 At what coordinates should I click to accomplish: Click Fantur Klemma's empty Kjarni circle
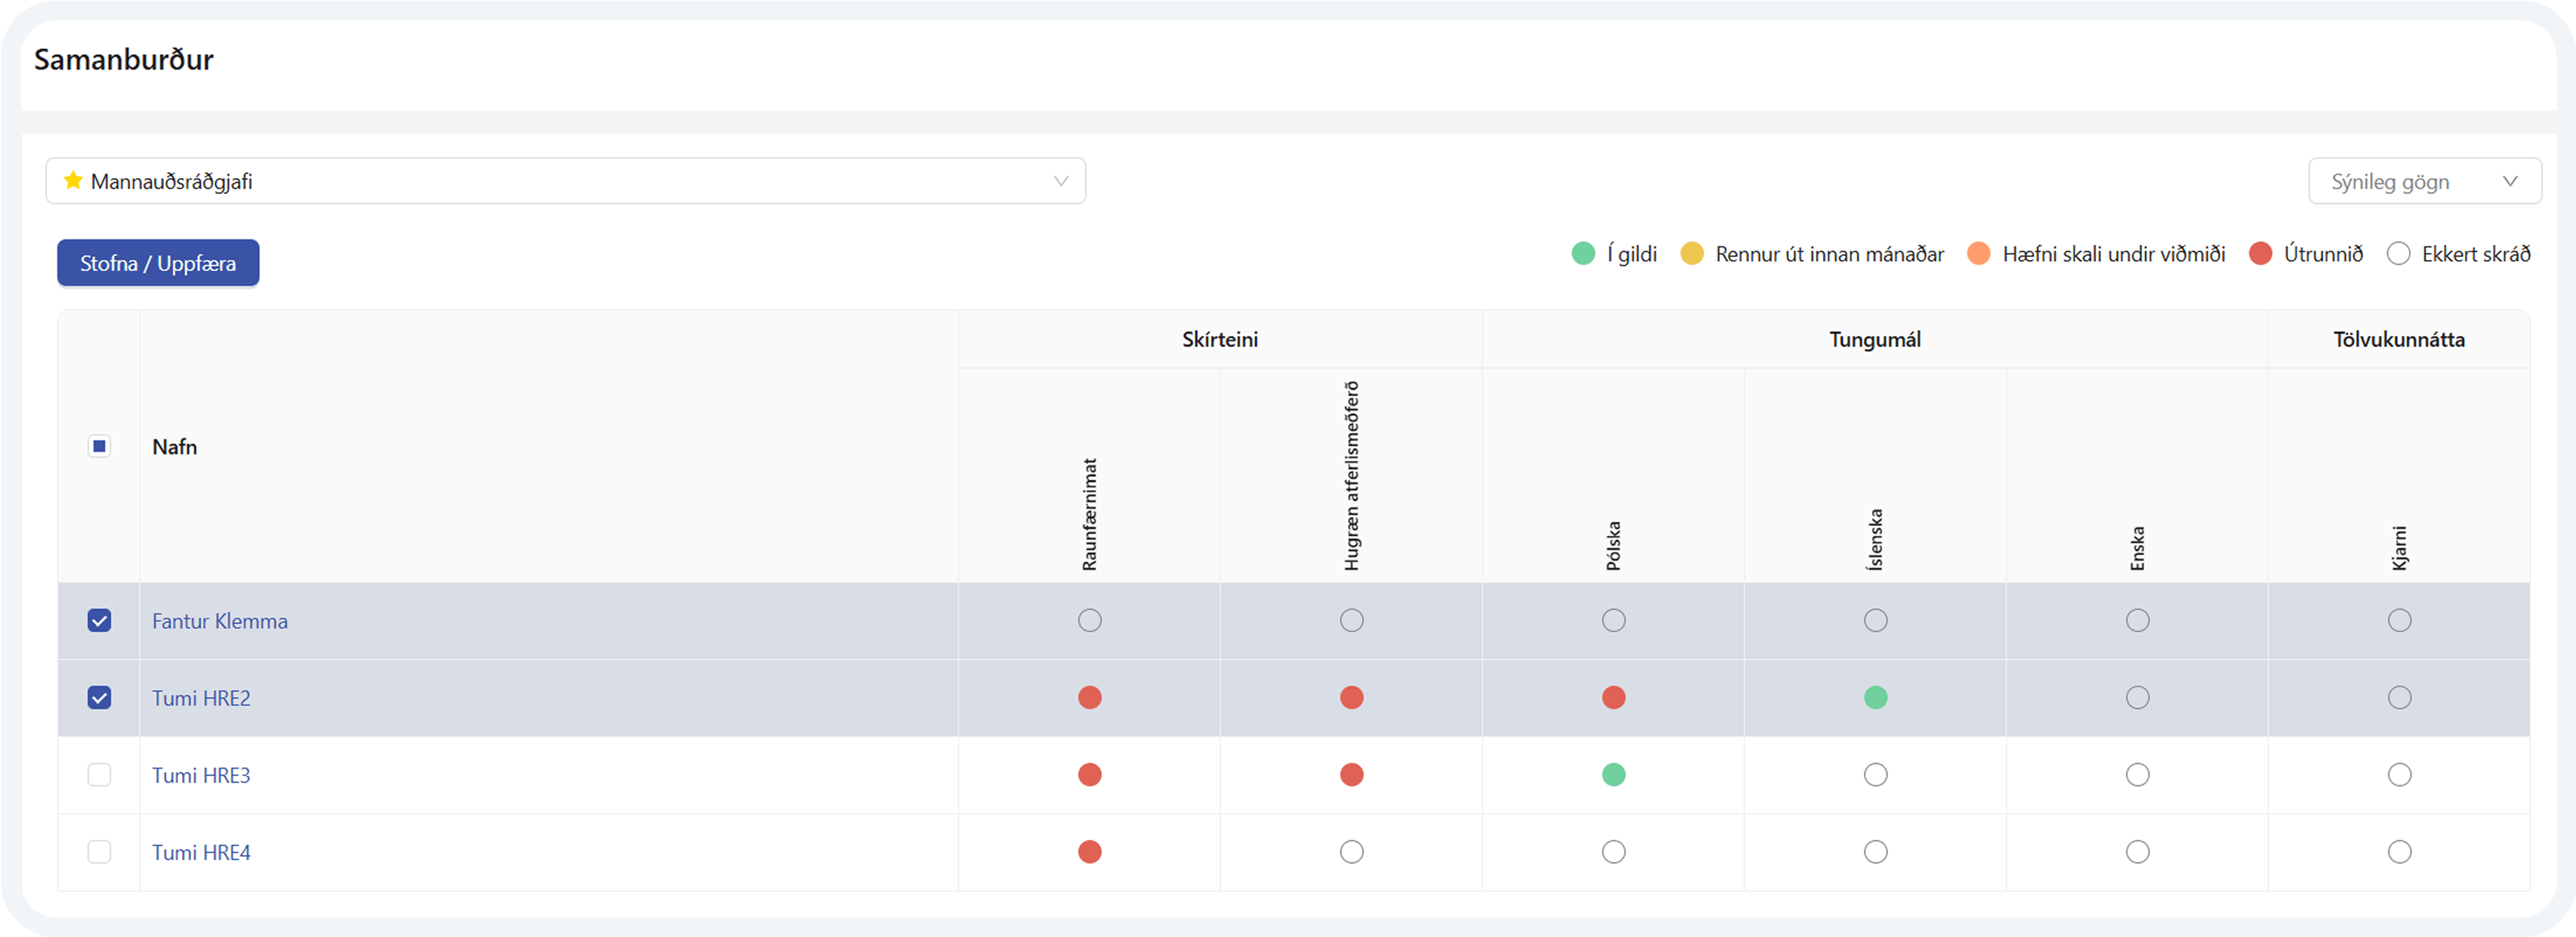pyautogui.click(x=2399, y=620)
